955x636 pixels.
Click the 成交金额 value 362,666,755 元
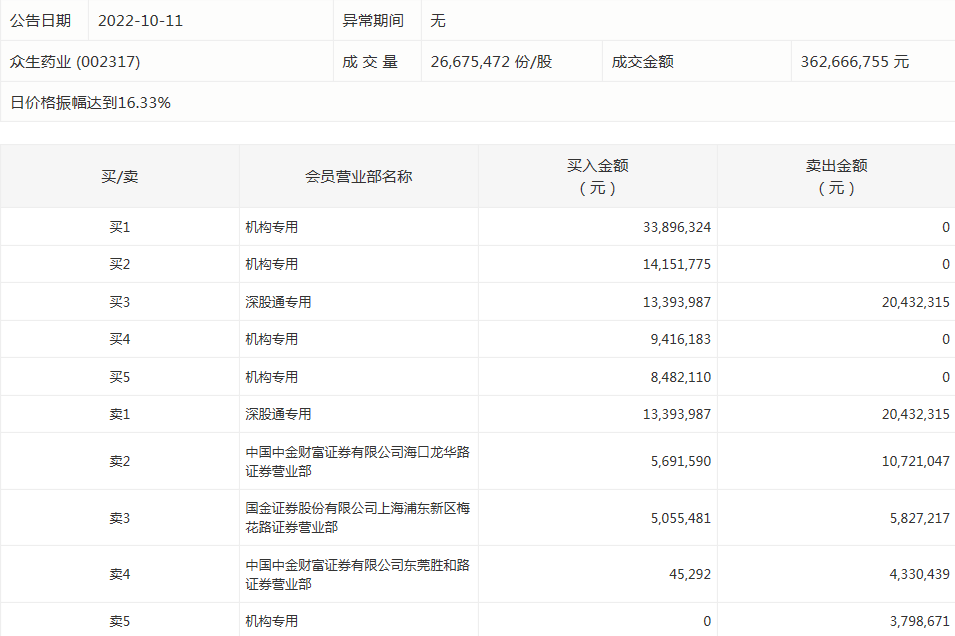(x=855, y=61)
